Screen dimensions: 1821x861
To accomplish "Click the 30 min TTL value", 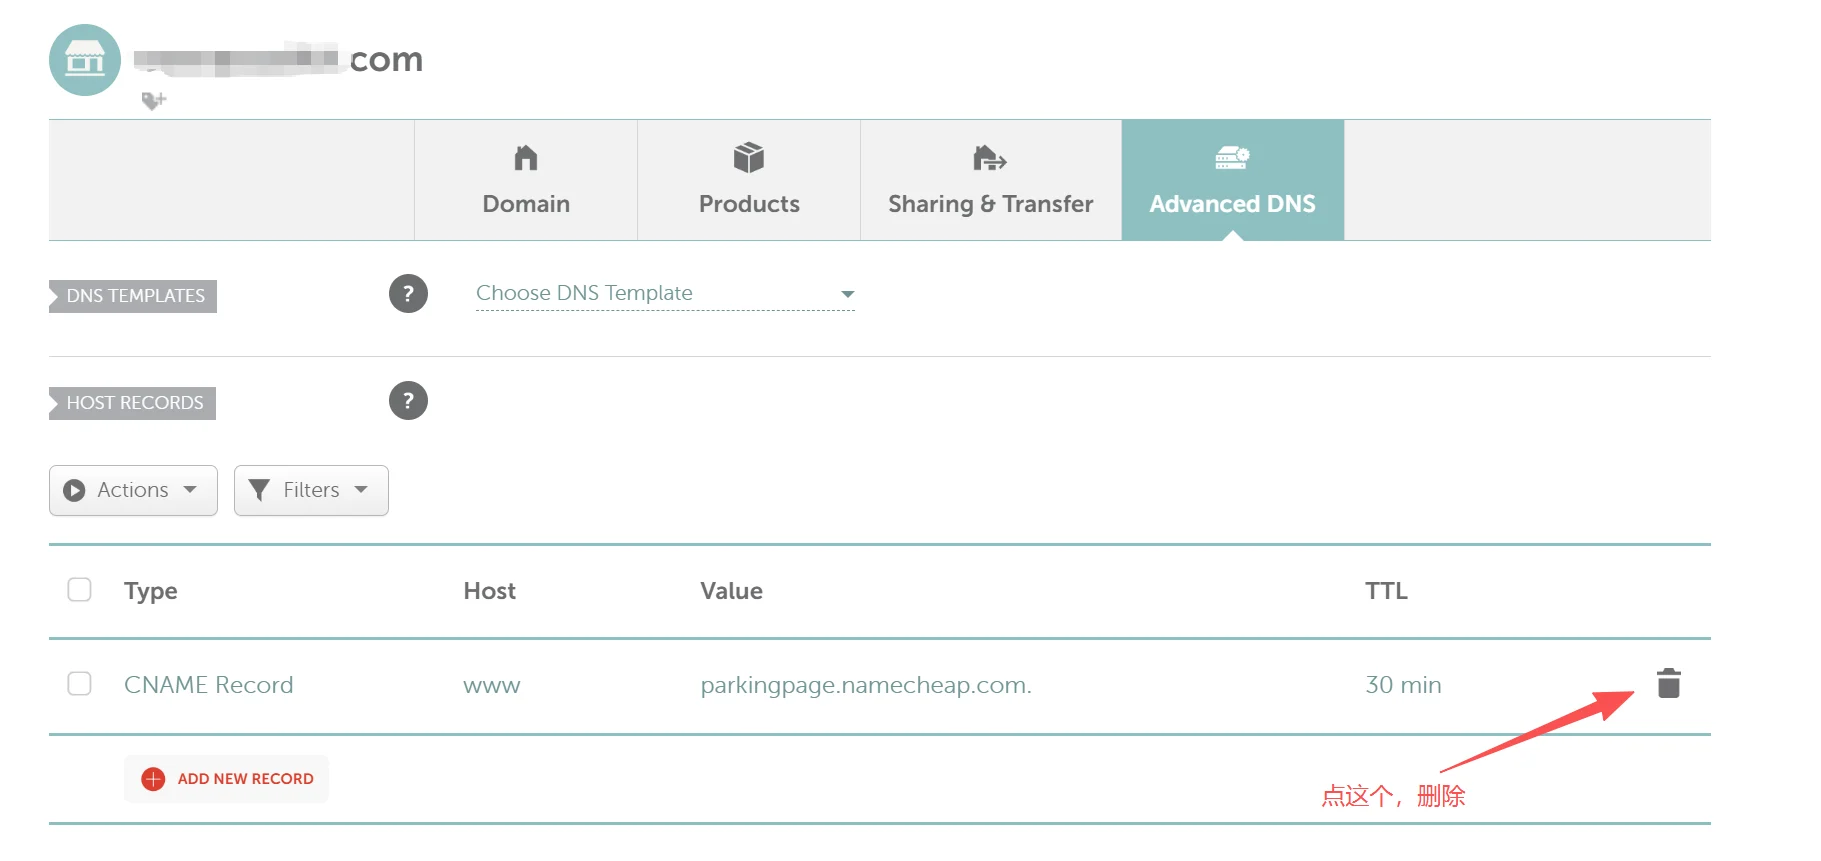I will (x=1403, y=685).
